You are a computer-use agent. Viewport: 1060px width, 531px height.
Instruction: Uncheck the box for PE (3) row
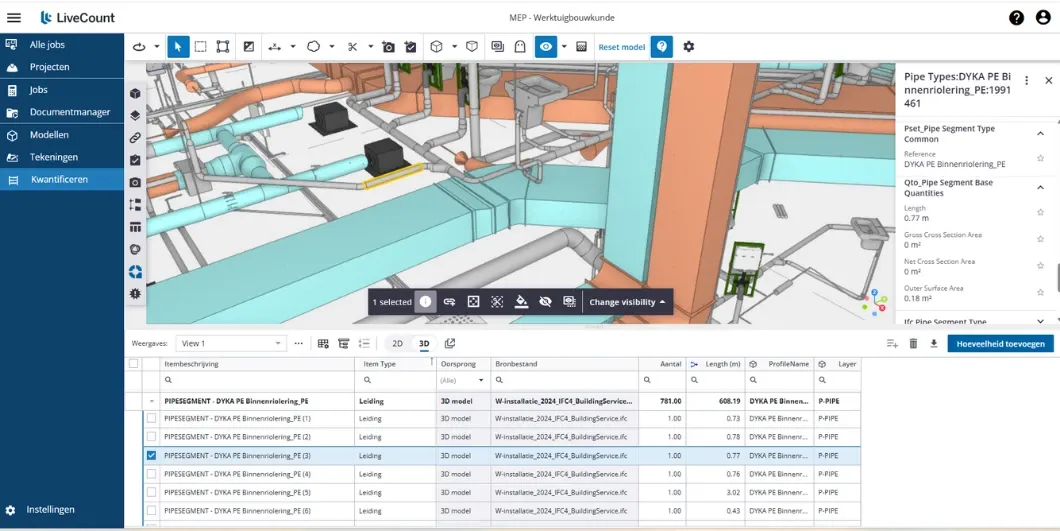click(151, 455)
